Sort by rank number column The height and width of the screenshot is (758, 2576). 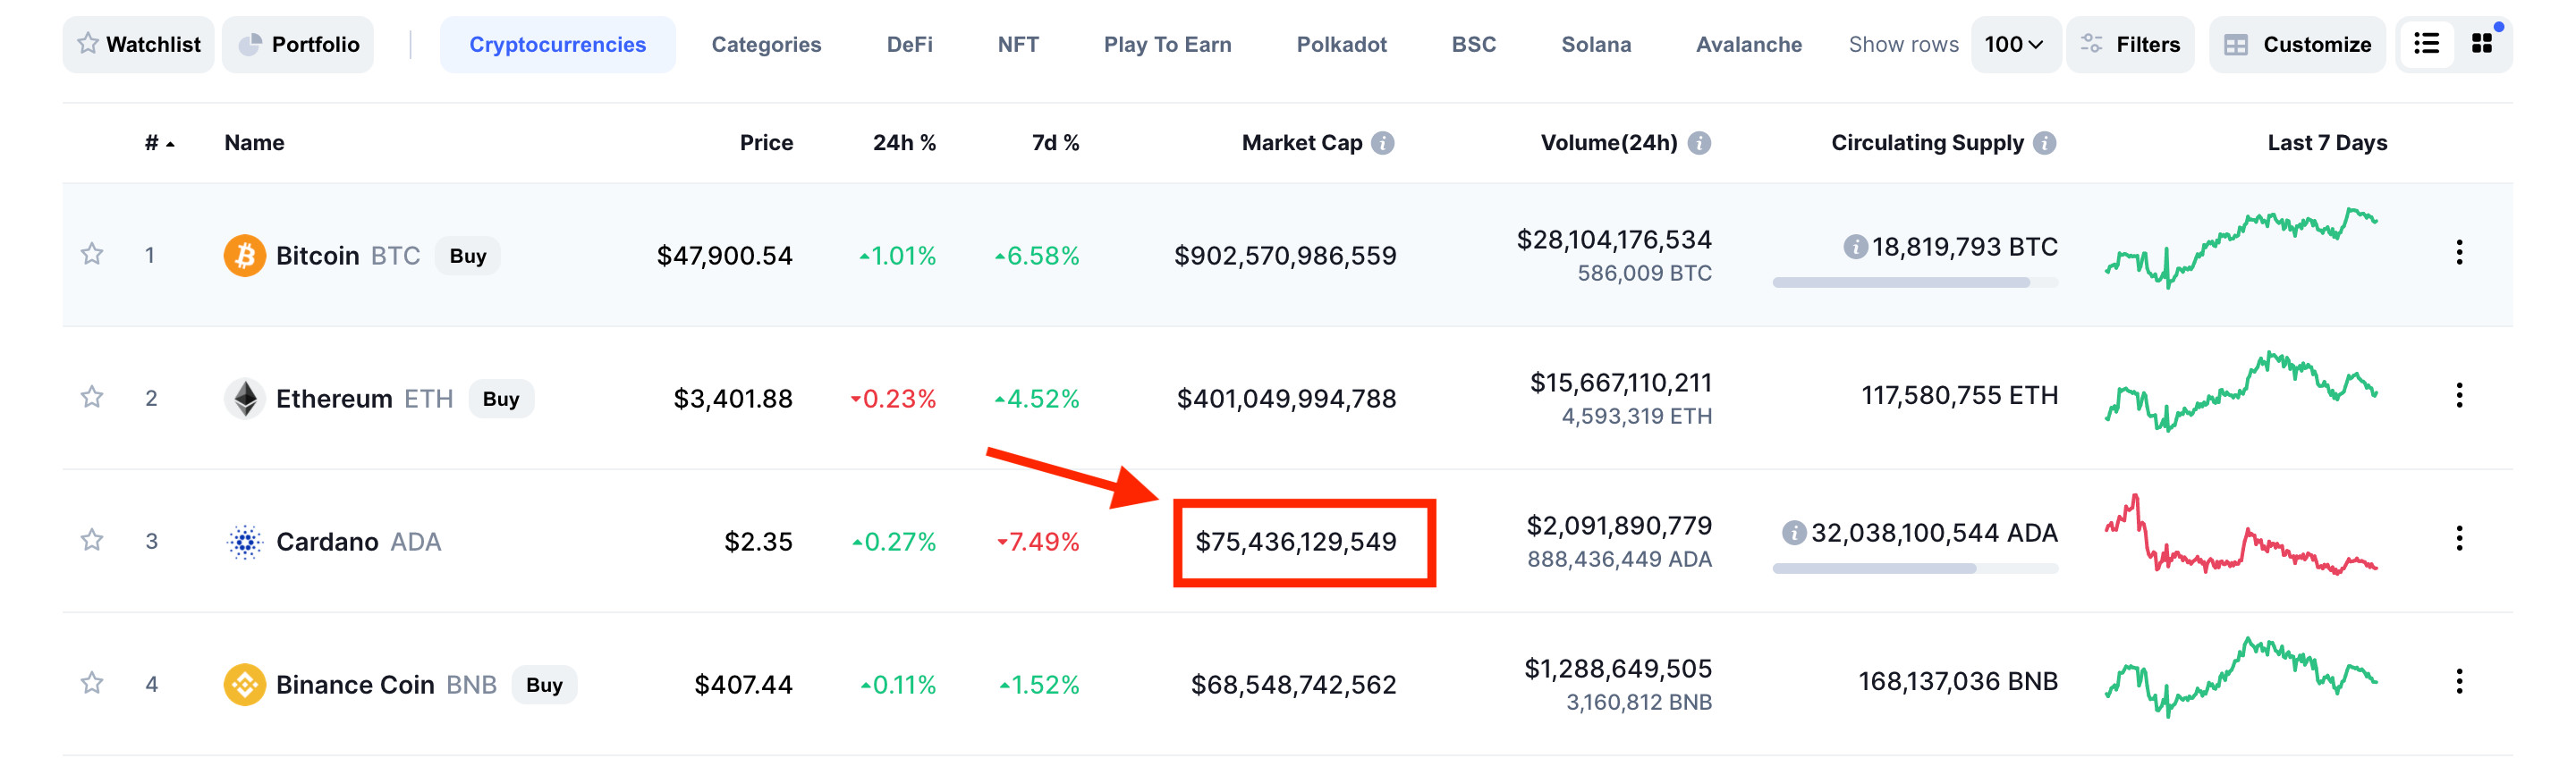coord(159,143)
